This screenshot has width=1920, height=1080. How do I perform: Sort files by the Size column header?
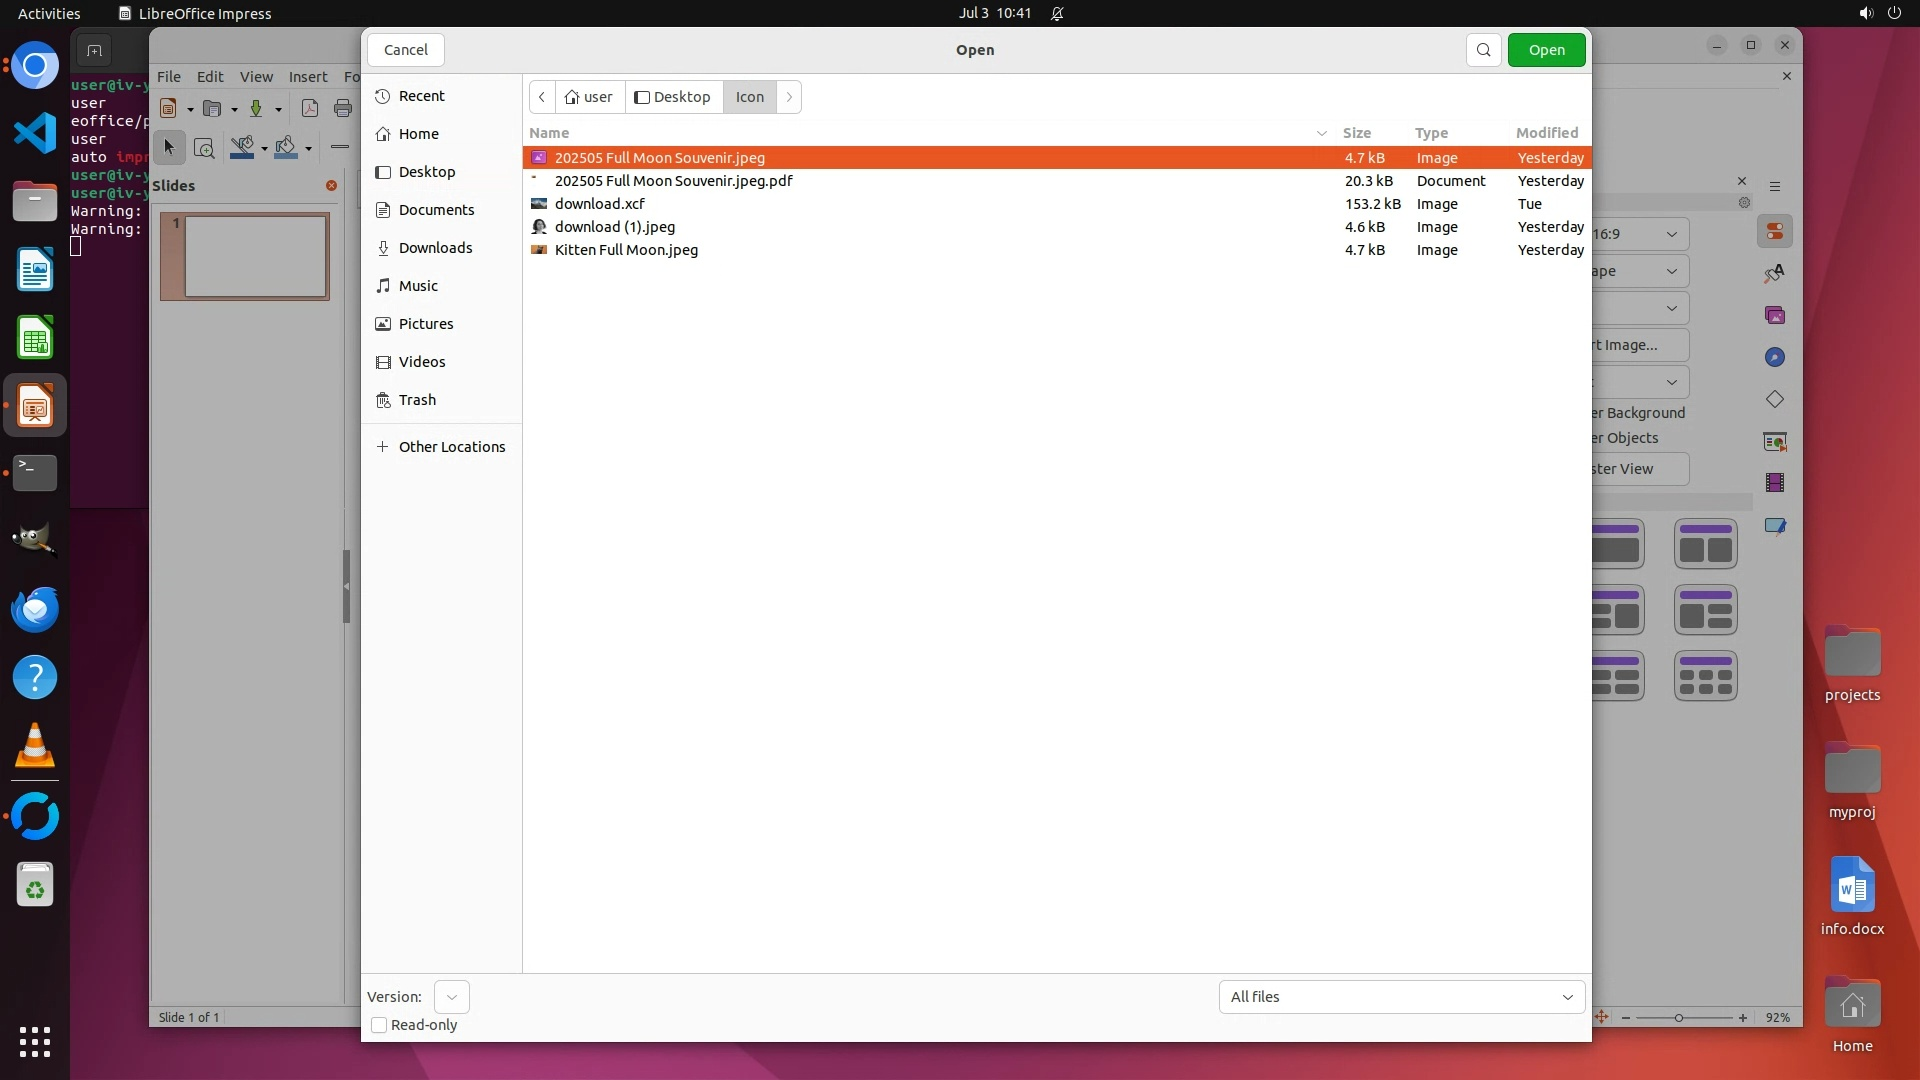(x=1356, y=133)
